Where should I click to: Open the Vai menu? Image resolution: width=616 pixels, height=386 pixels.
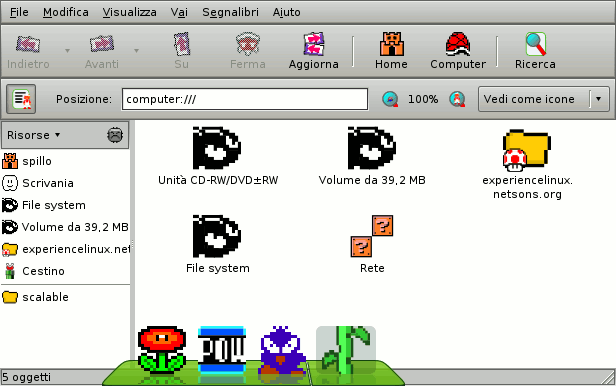[x=179, y=12]
